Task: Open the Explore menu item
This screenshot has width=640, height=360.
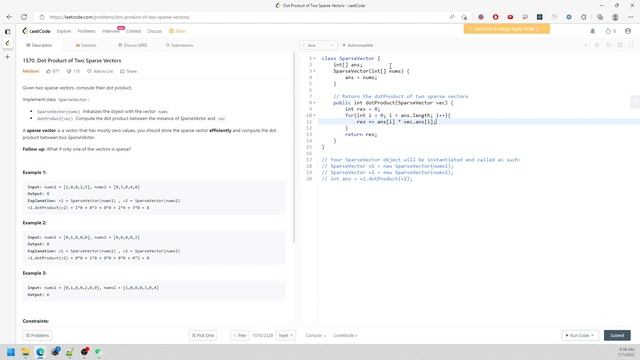Action: [x=64, y=31]
